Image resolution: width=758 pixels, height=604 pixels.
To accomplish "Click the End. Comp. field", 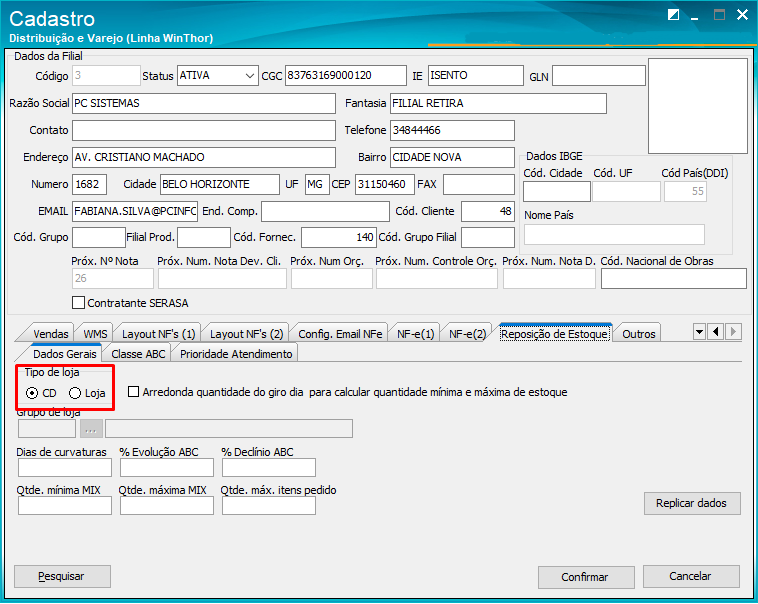I will [x=325, y=211].
